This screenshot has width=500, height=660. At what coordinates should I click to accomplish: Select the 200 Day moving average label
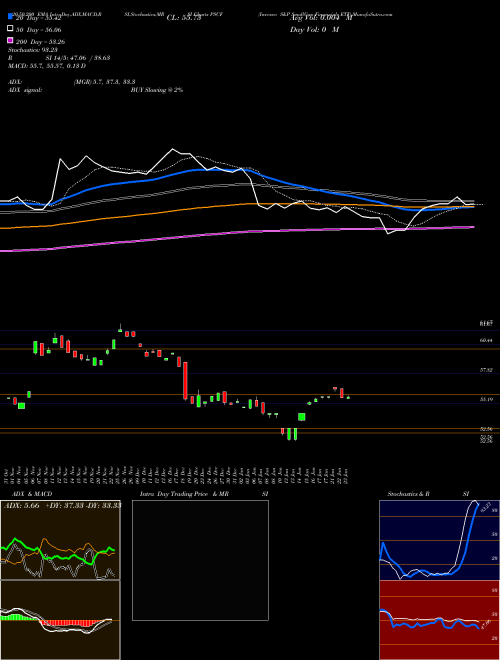coord(40,42)
